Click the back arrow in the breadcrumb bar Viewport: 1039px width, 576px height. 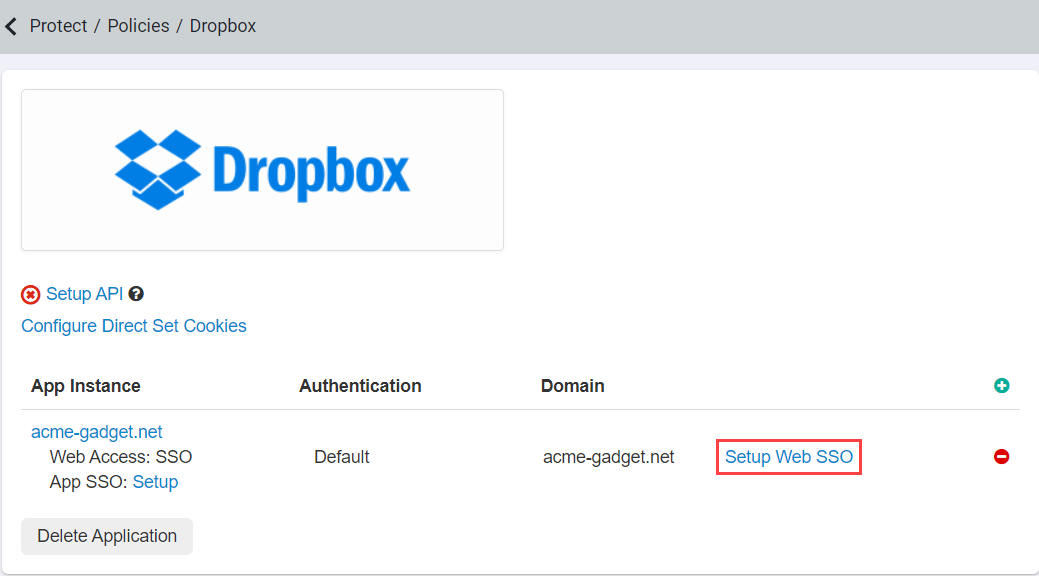tap(11, 26)
